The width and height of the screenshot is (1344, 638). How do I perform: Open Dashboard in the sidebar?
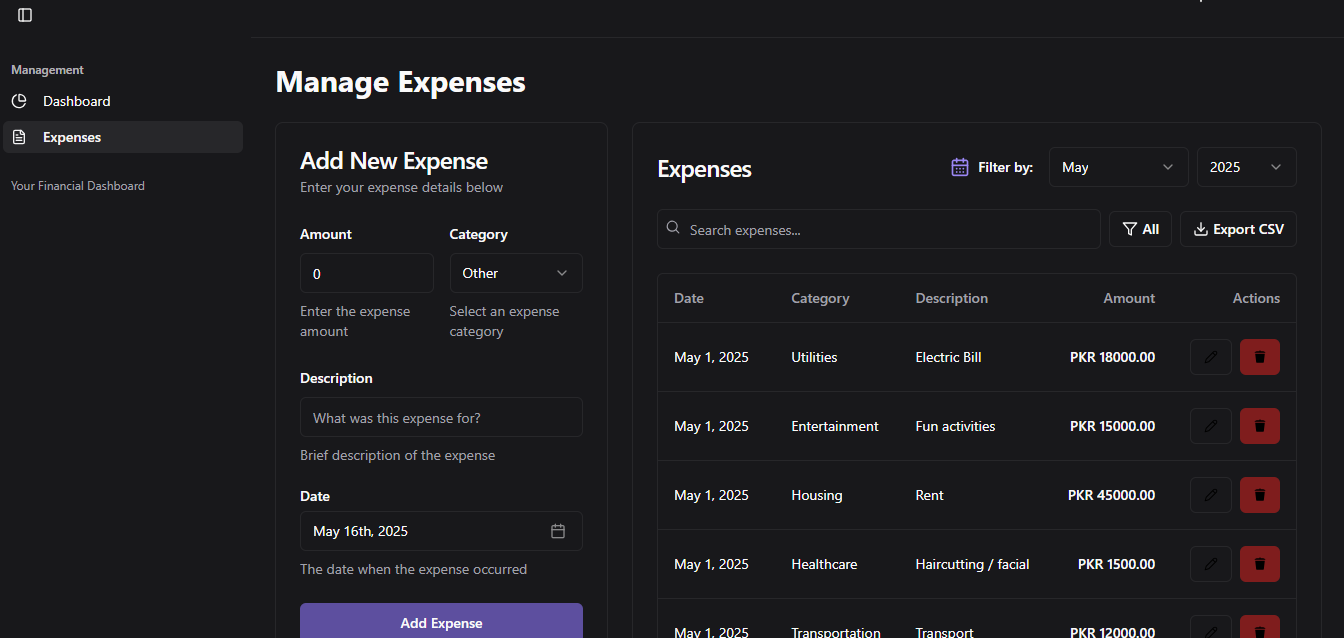[76, 101]
